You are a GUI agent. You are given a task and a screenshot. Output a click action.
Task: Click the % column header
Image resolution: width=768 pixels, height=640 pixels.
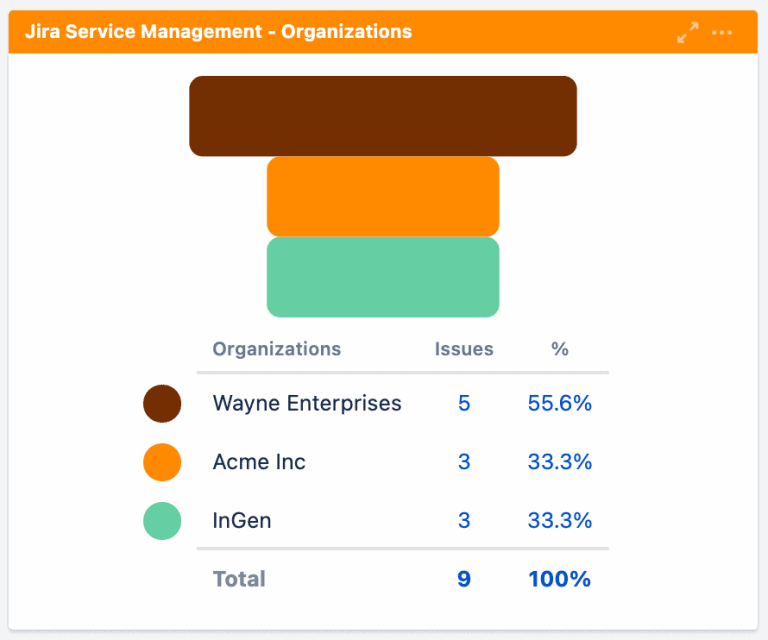(560, 349)
